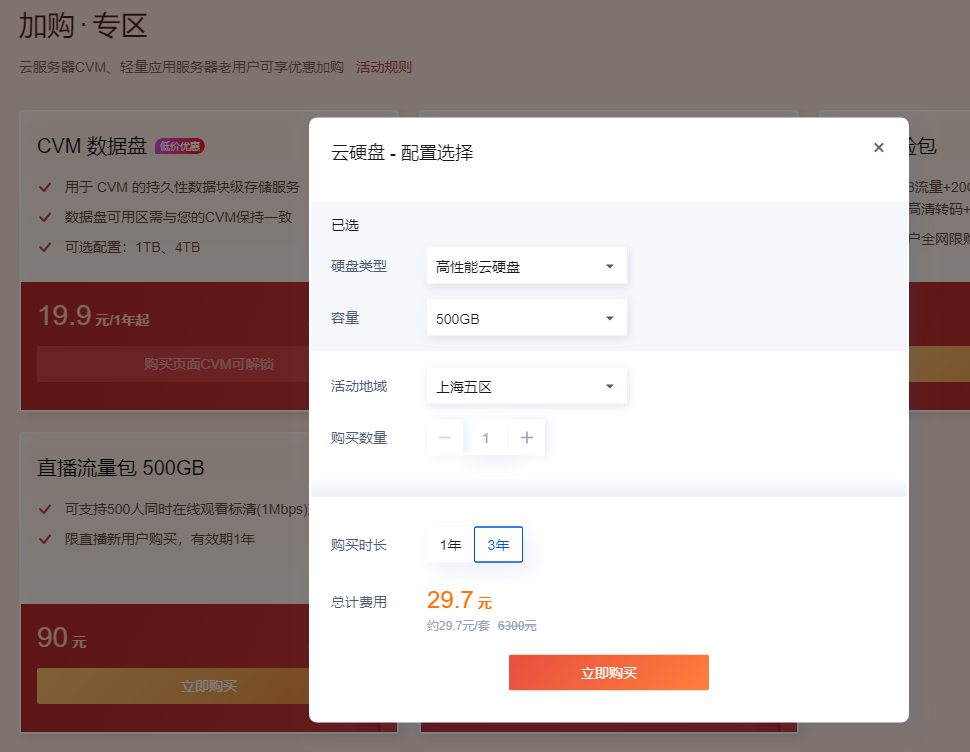The height and width of the screenshot is (752, 970).
Task: Close the 云硬盘 configuration dialog
Action: (x=878, y=148)
